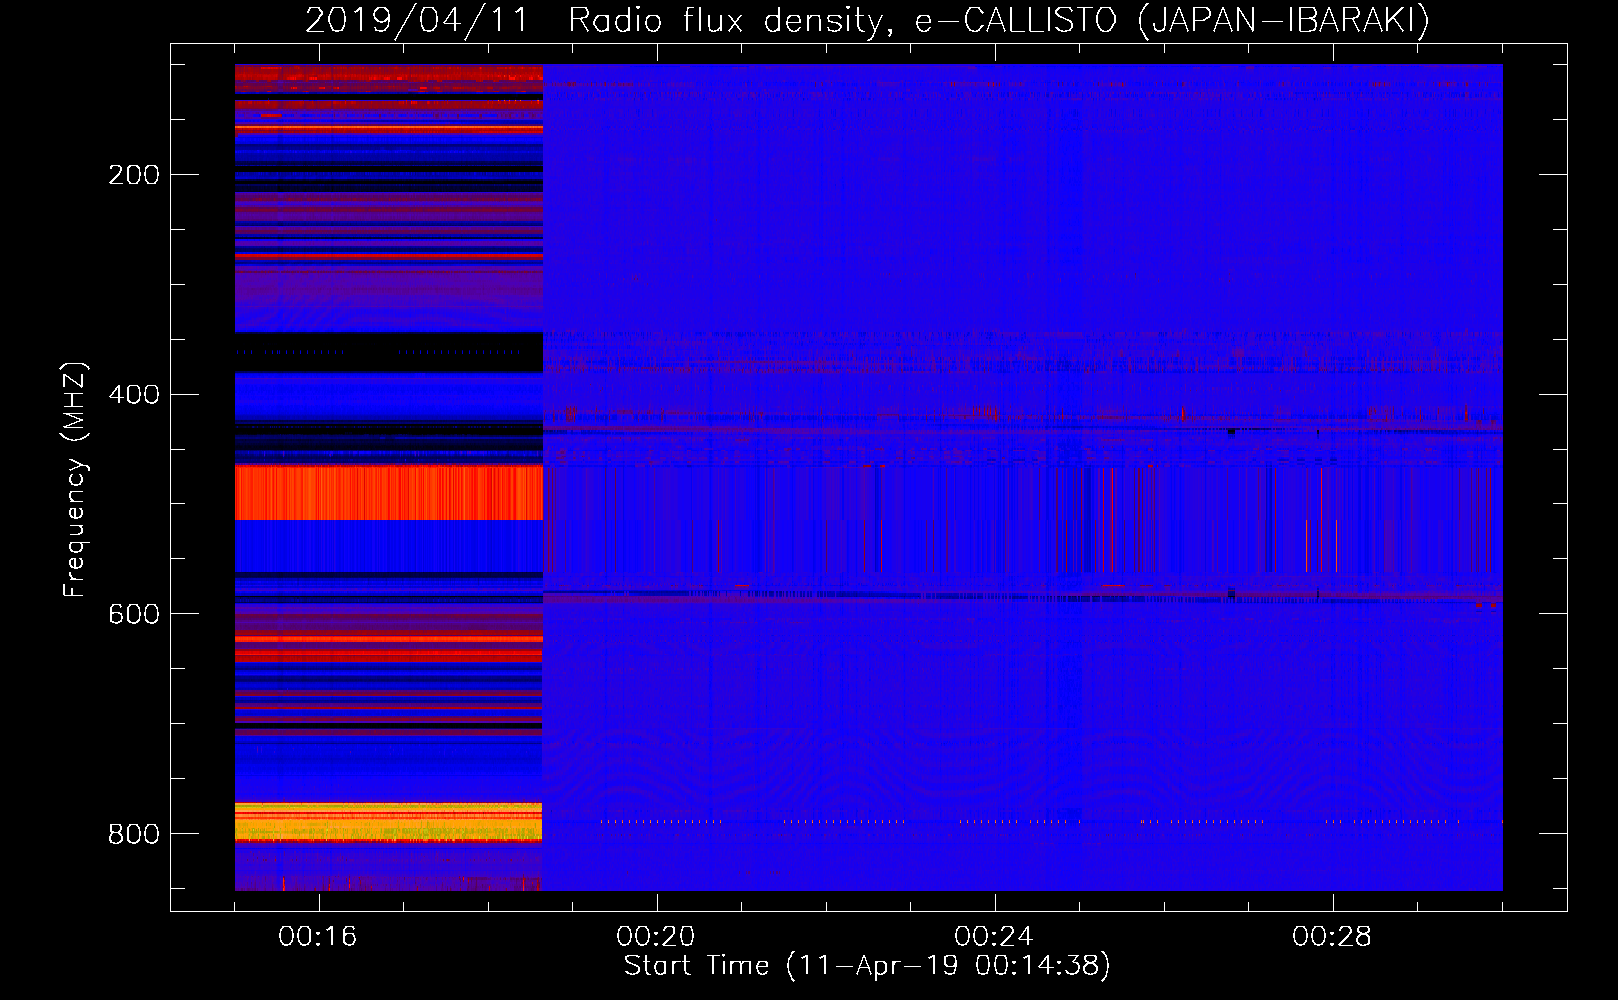Click the 00:28 time tick label
This screenshot has width=1618, height=1000.
pos(1332,936)
